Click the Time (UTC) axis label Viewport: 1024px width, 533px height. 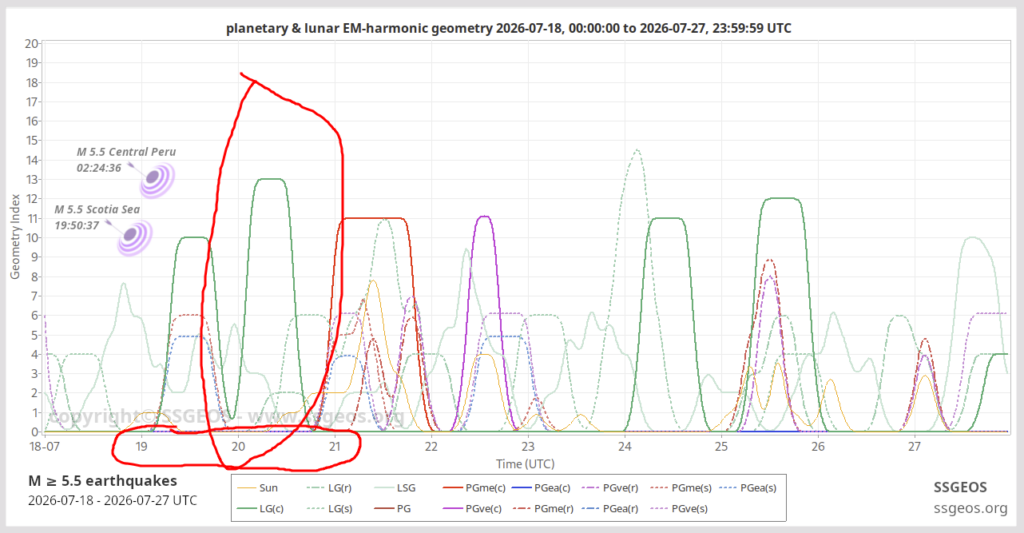coord(525,464)
